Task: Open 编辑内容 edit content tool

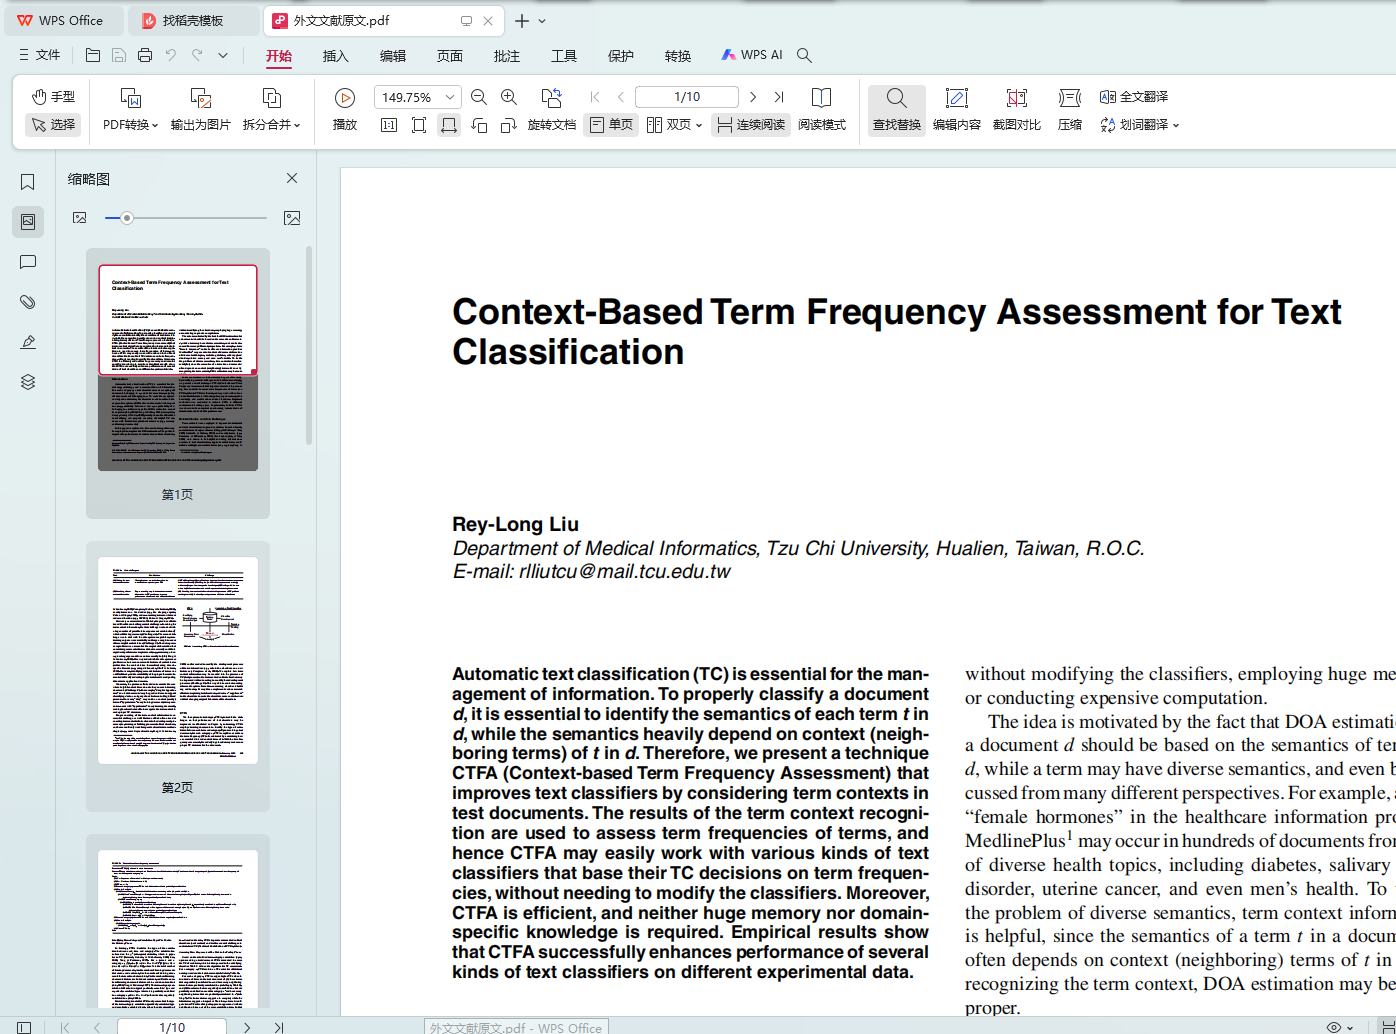Action: pyautogui.click(x=957, y=109)
